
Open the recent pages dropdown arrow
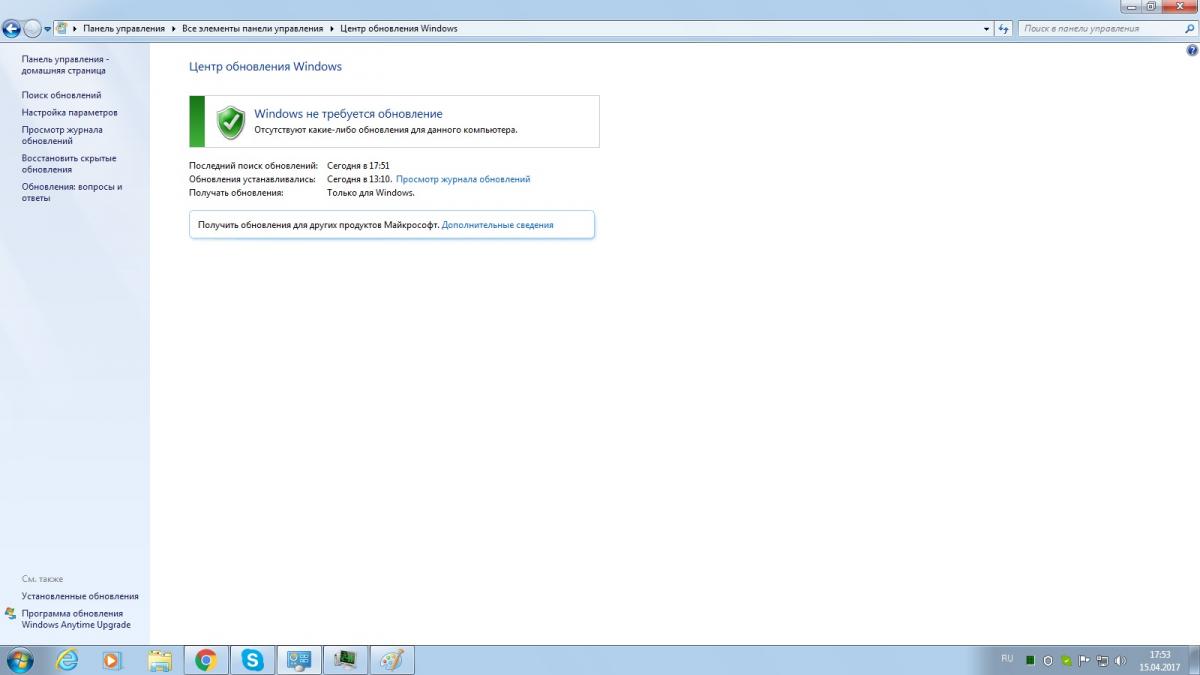pos(47,29)
